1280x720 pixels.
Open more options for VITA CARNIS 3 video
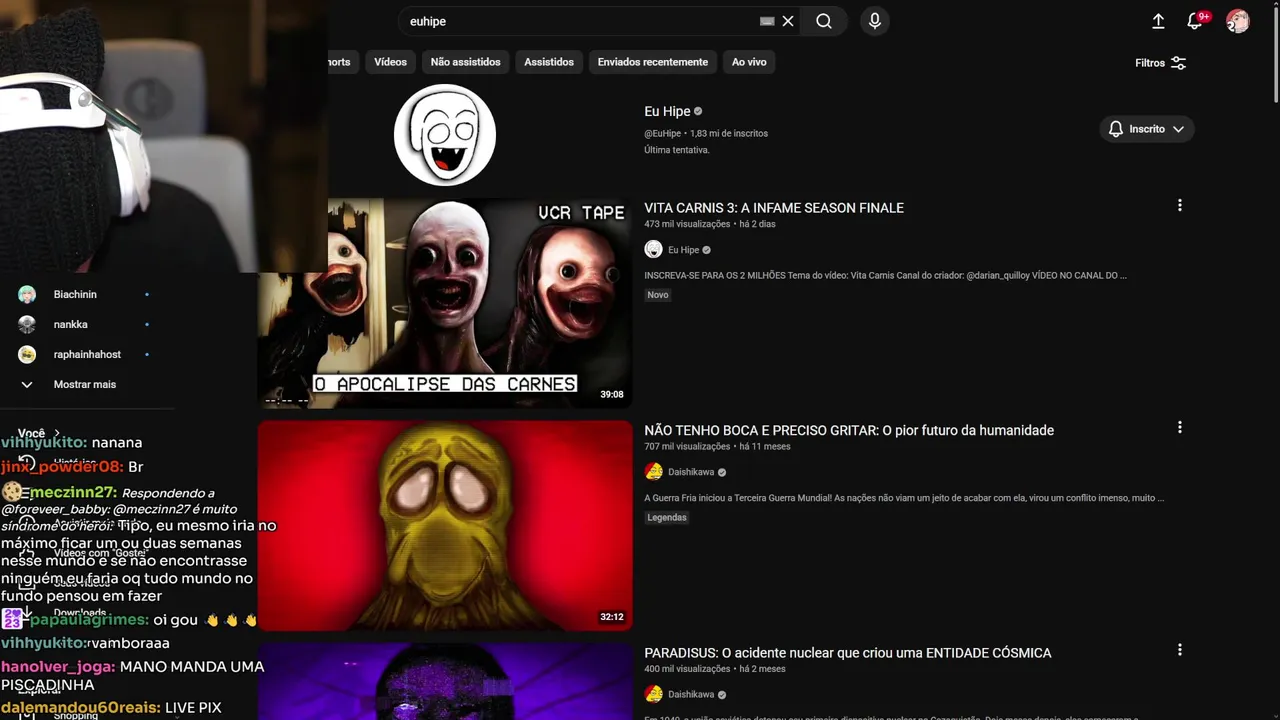1180,205
